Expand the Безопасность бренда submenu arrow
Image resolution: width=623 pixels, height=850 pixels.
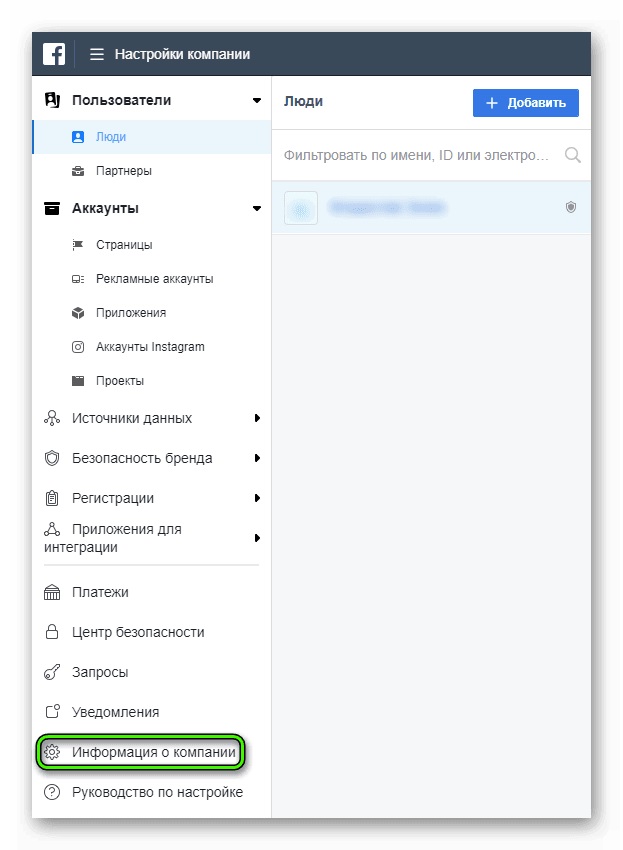pos(257,458)
